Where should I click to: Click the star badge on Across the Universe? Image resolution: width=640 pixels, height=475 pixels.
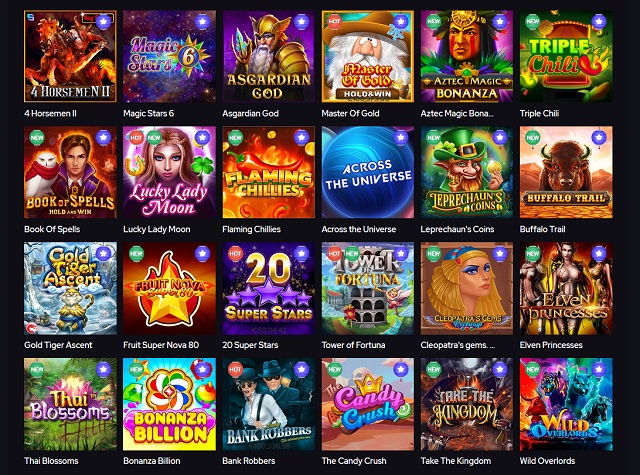tap(400, 137)
